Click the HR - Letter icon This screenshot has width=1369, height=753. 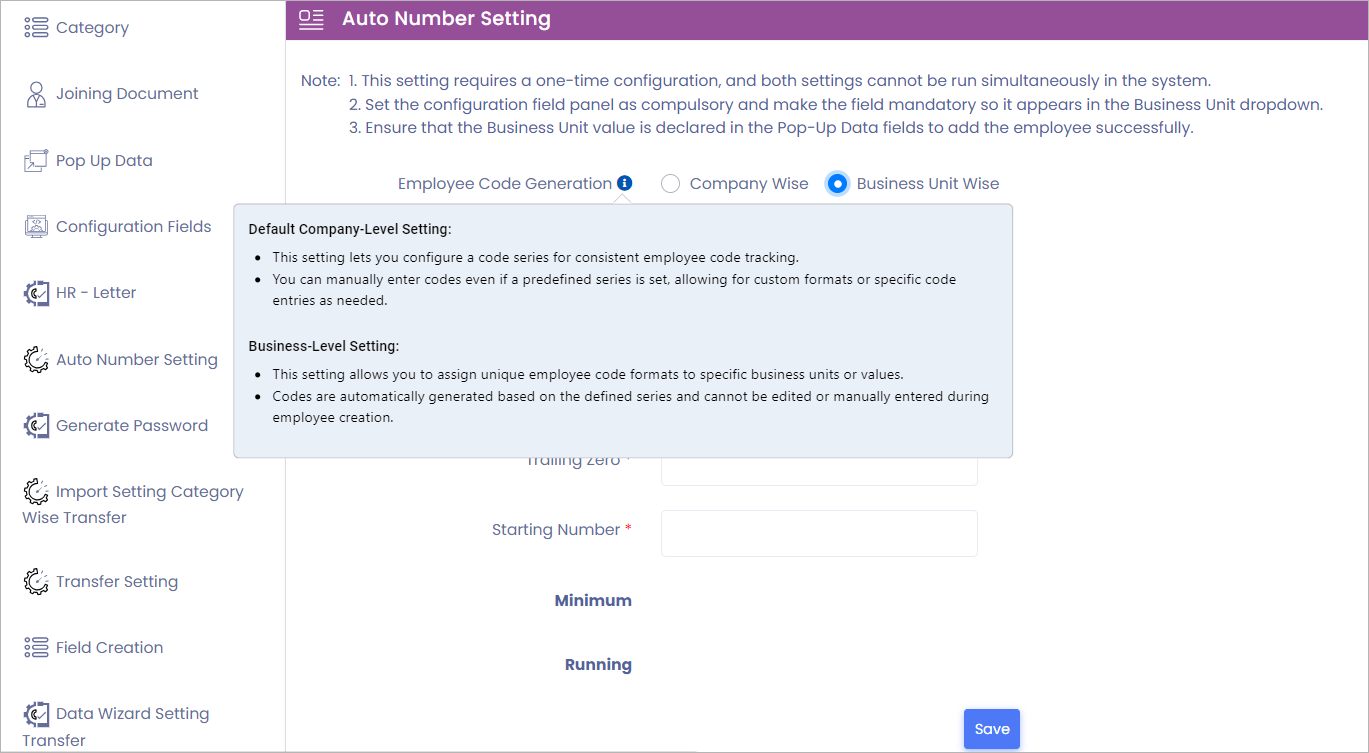point(36,293)
